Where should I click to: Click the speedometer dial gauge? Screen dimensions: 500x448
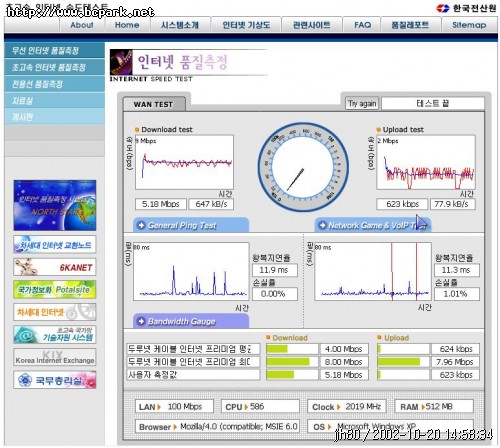point(303,167)
